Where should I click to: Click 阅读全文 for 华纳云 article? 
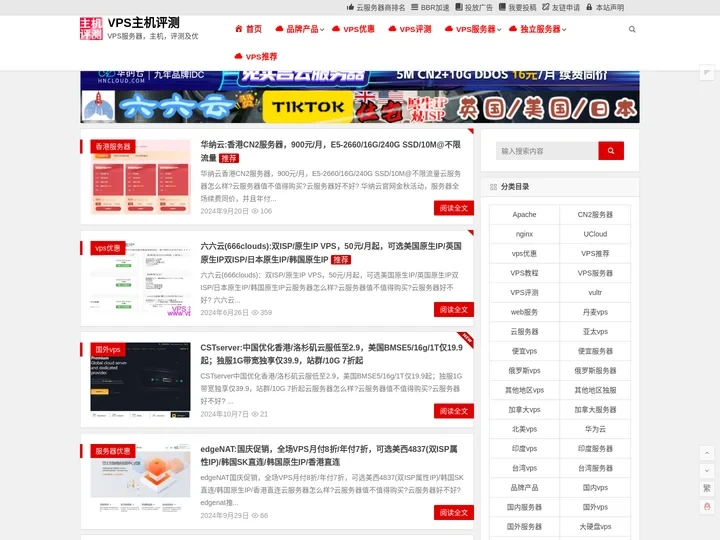[x=454, y=208]
